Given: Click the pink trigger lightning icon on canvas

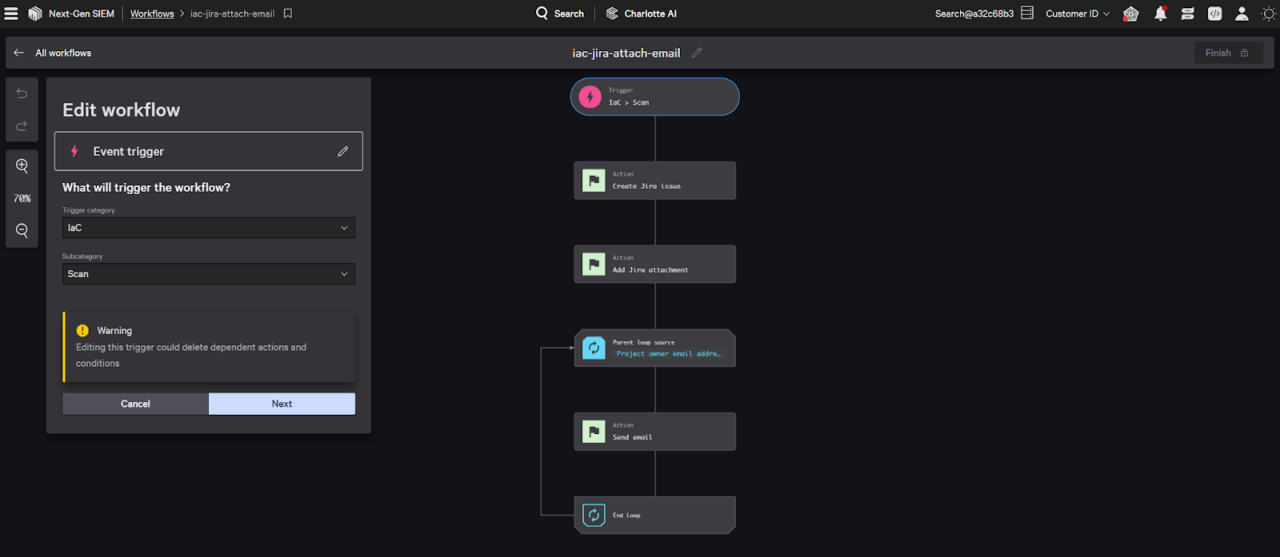Looking at the screenshot, I should click(590, 97).
